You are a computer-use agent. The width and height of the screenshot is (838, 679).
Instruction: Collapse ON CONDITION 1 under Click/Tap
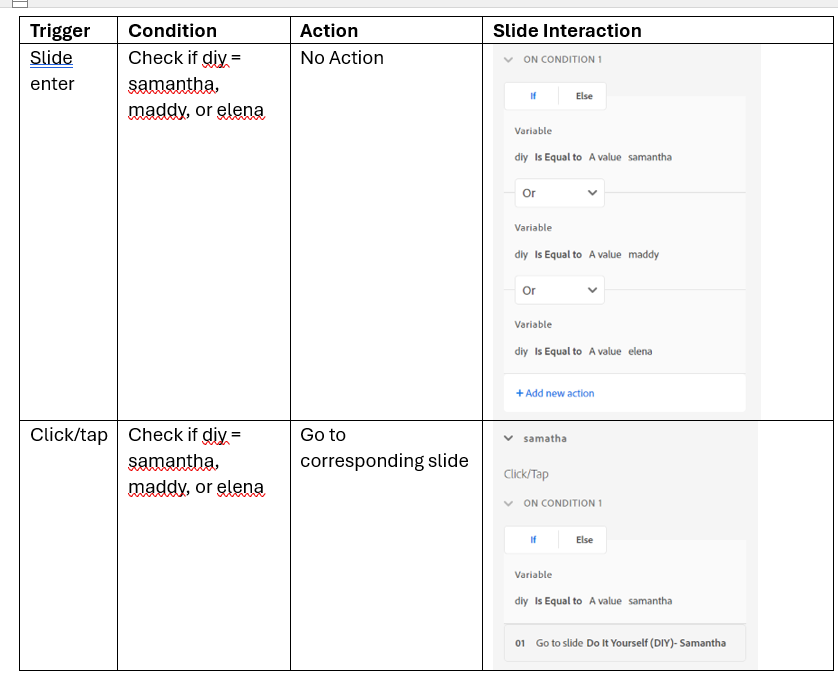pos(509,504)
